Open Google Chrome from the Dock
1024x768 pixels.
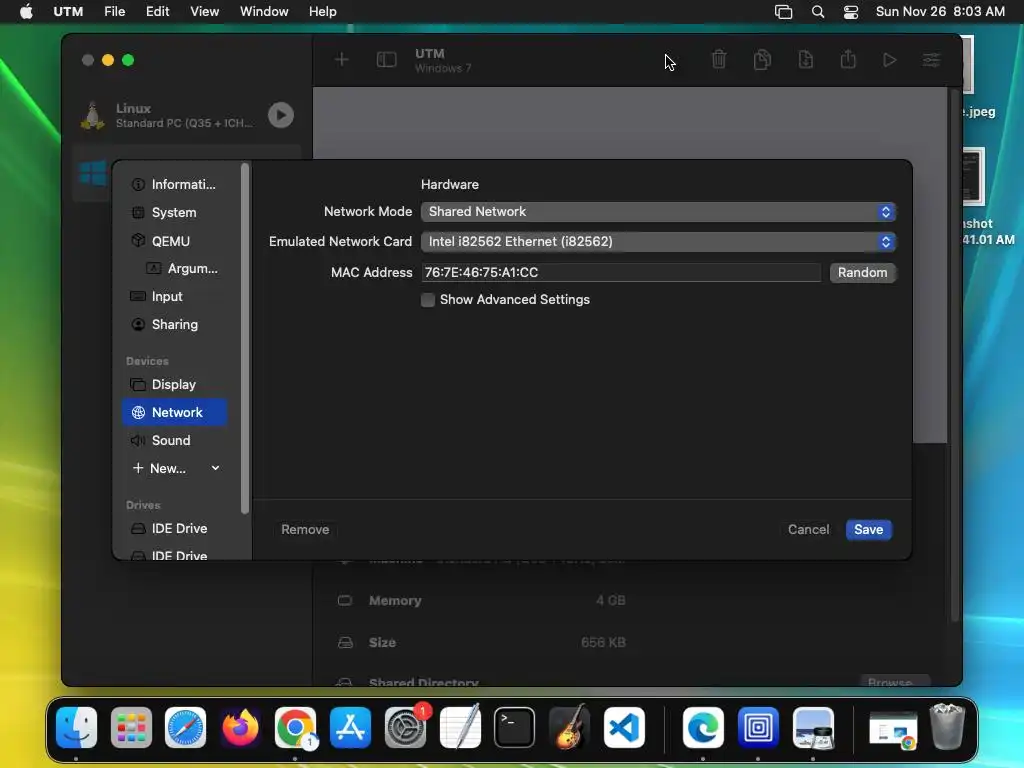[x=295, y=727]
